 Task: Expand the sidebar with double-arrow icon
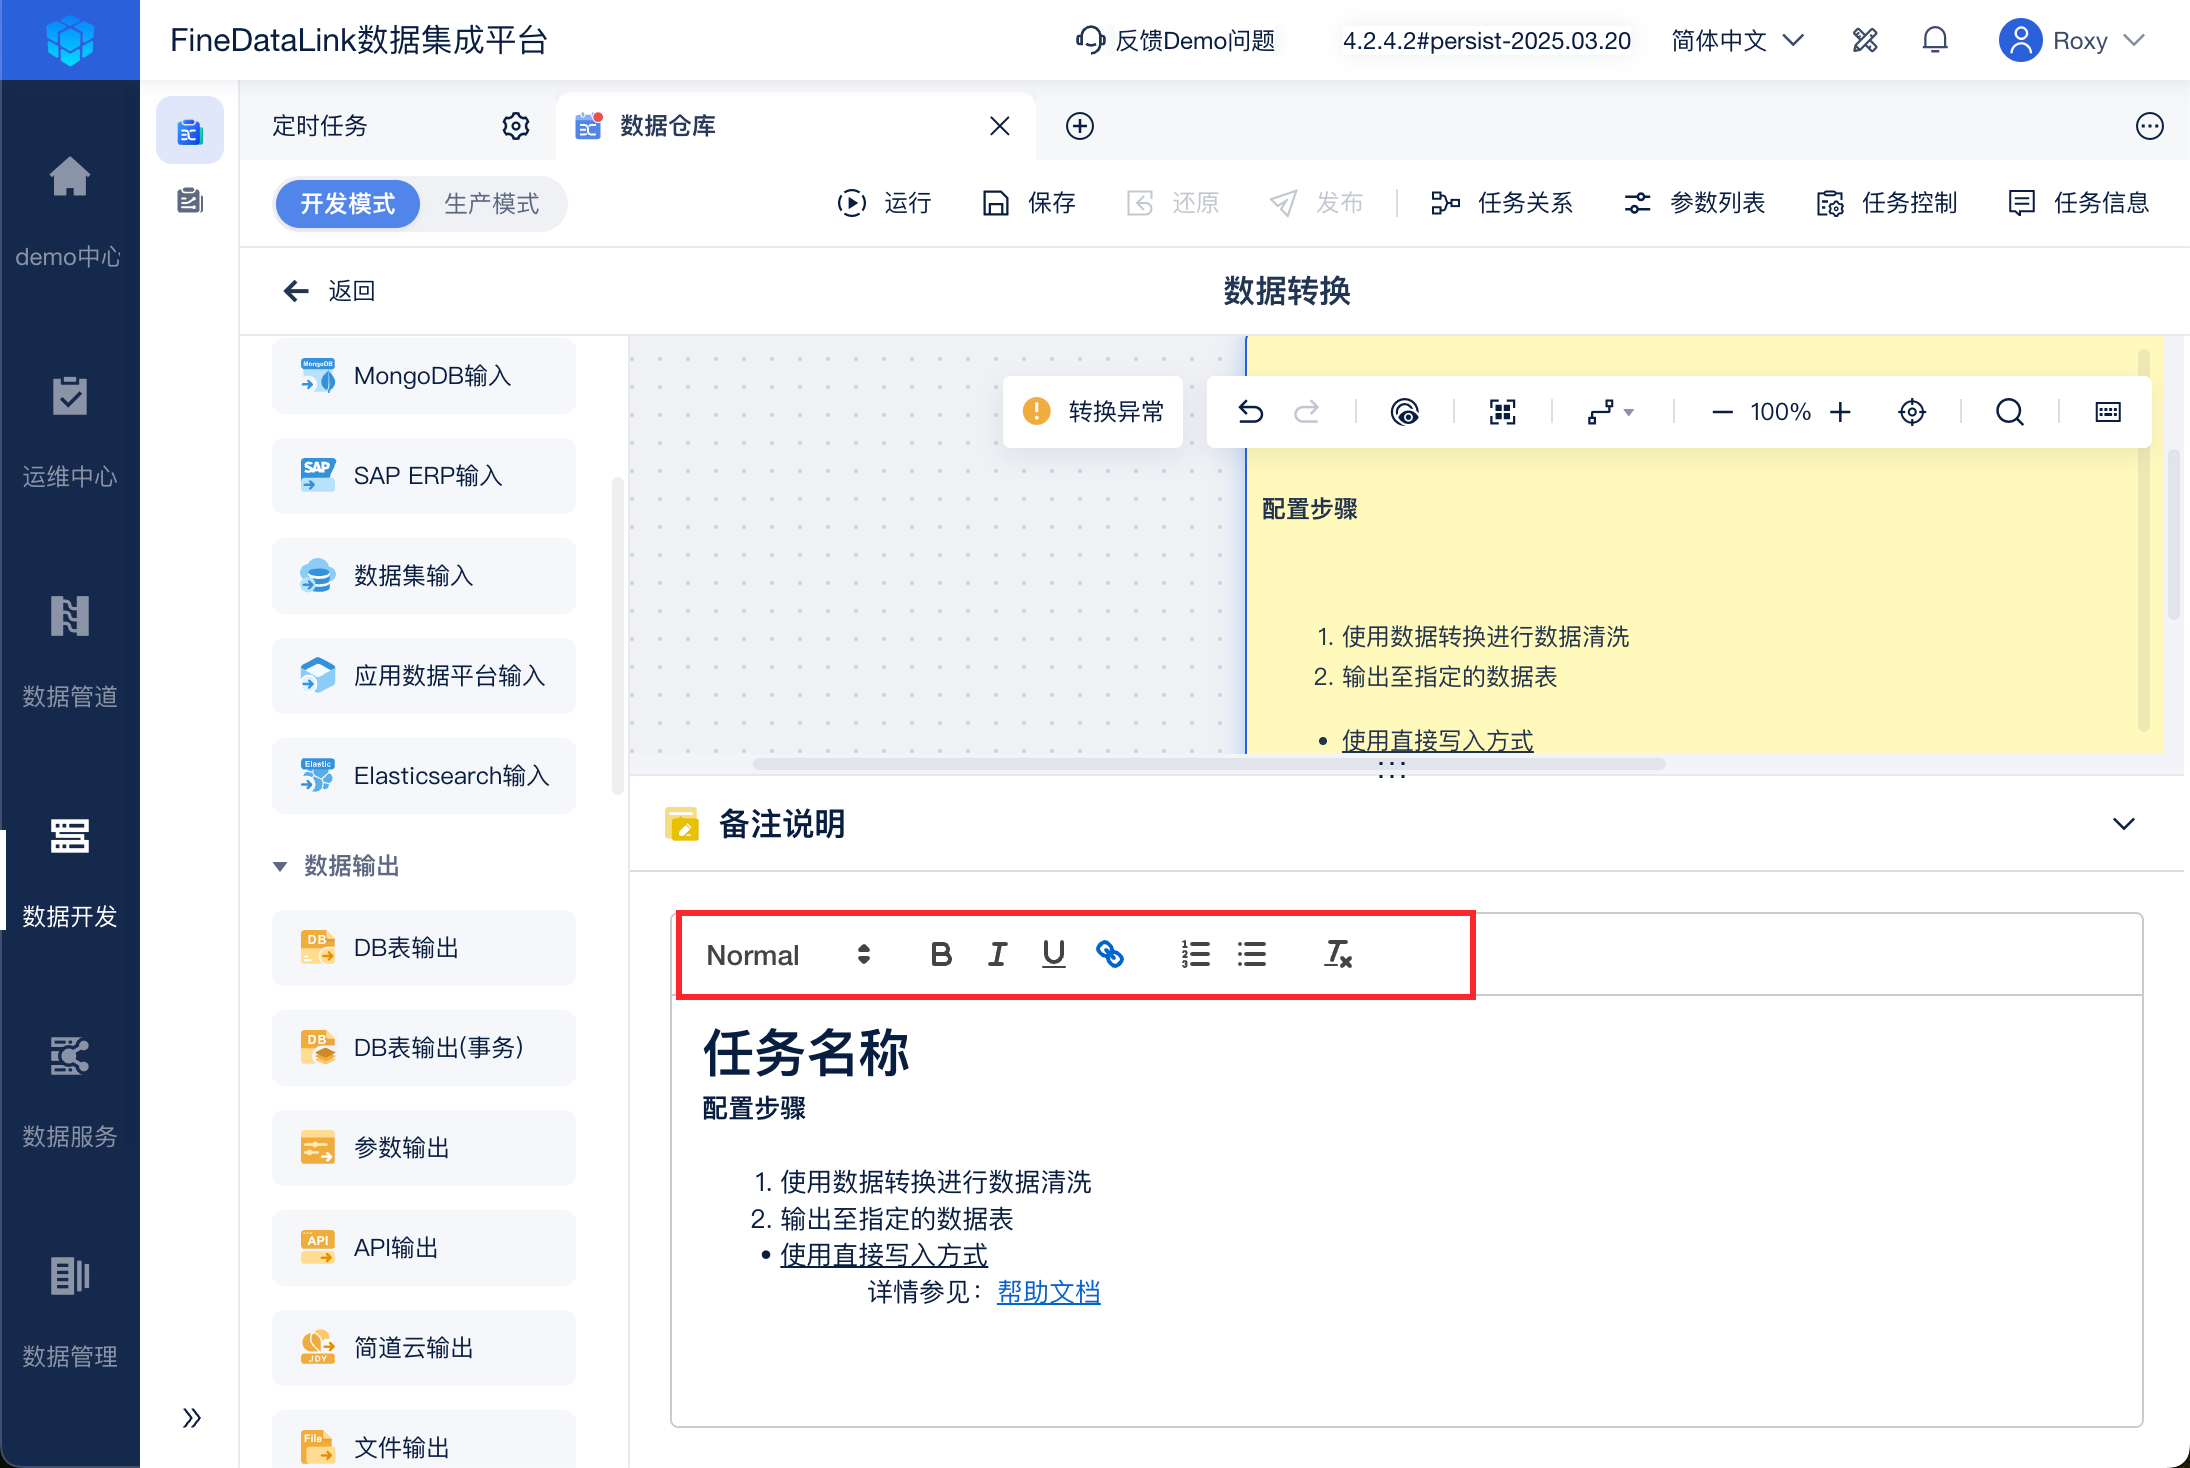[x=191, y=1417]
